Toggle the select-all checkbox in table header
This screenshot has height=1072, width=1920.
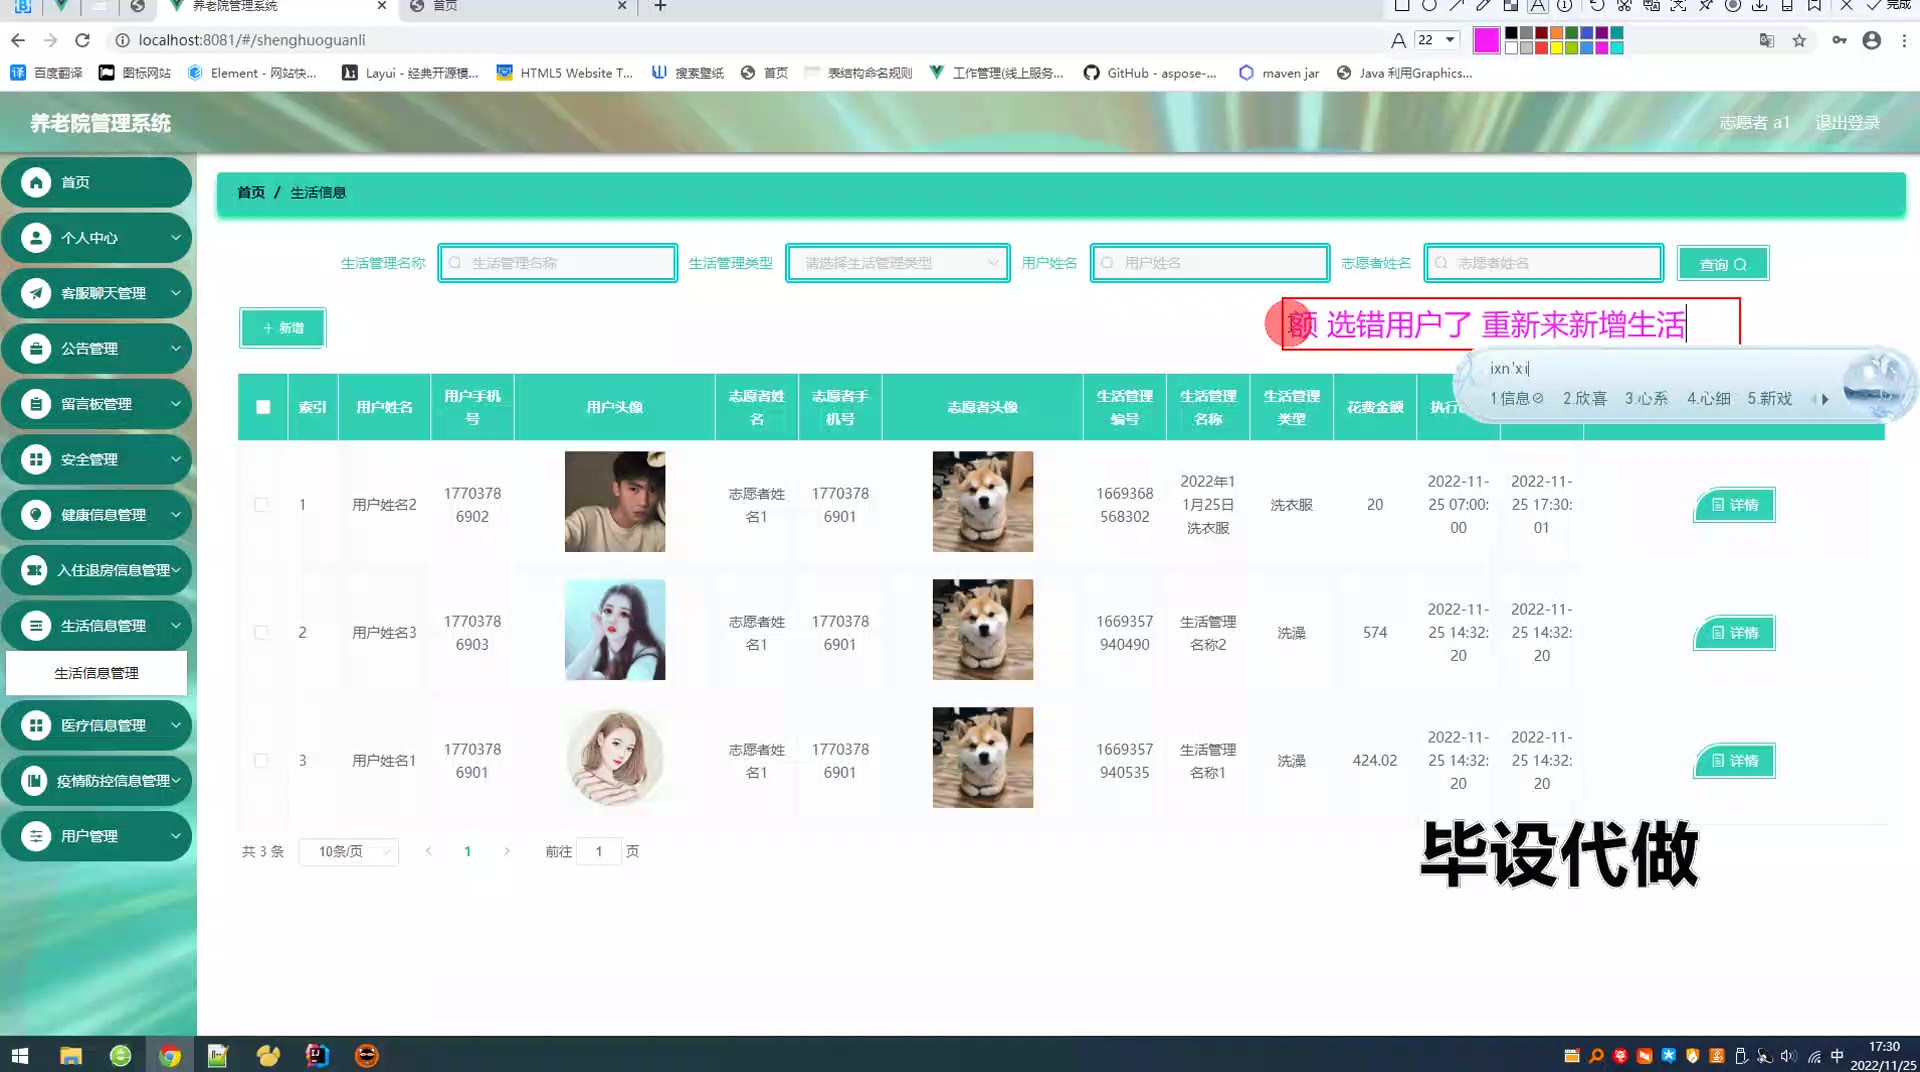click(x=263, y=407)
